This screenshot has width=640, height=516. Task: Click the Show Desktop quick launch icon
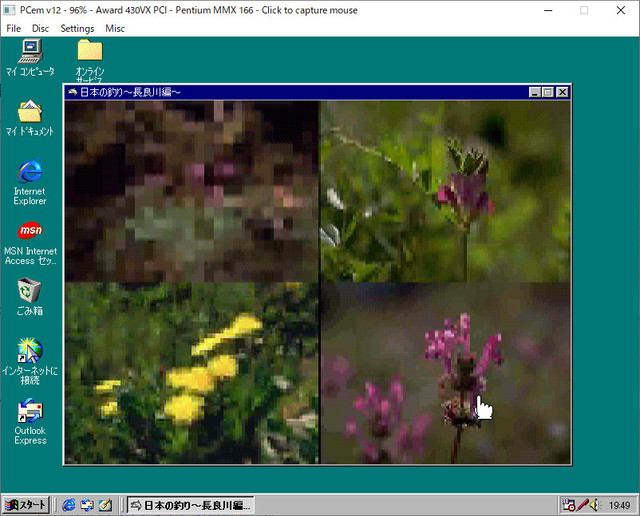coord(105,505)
